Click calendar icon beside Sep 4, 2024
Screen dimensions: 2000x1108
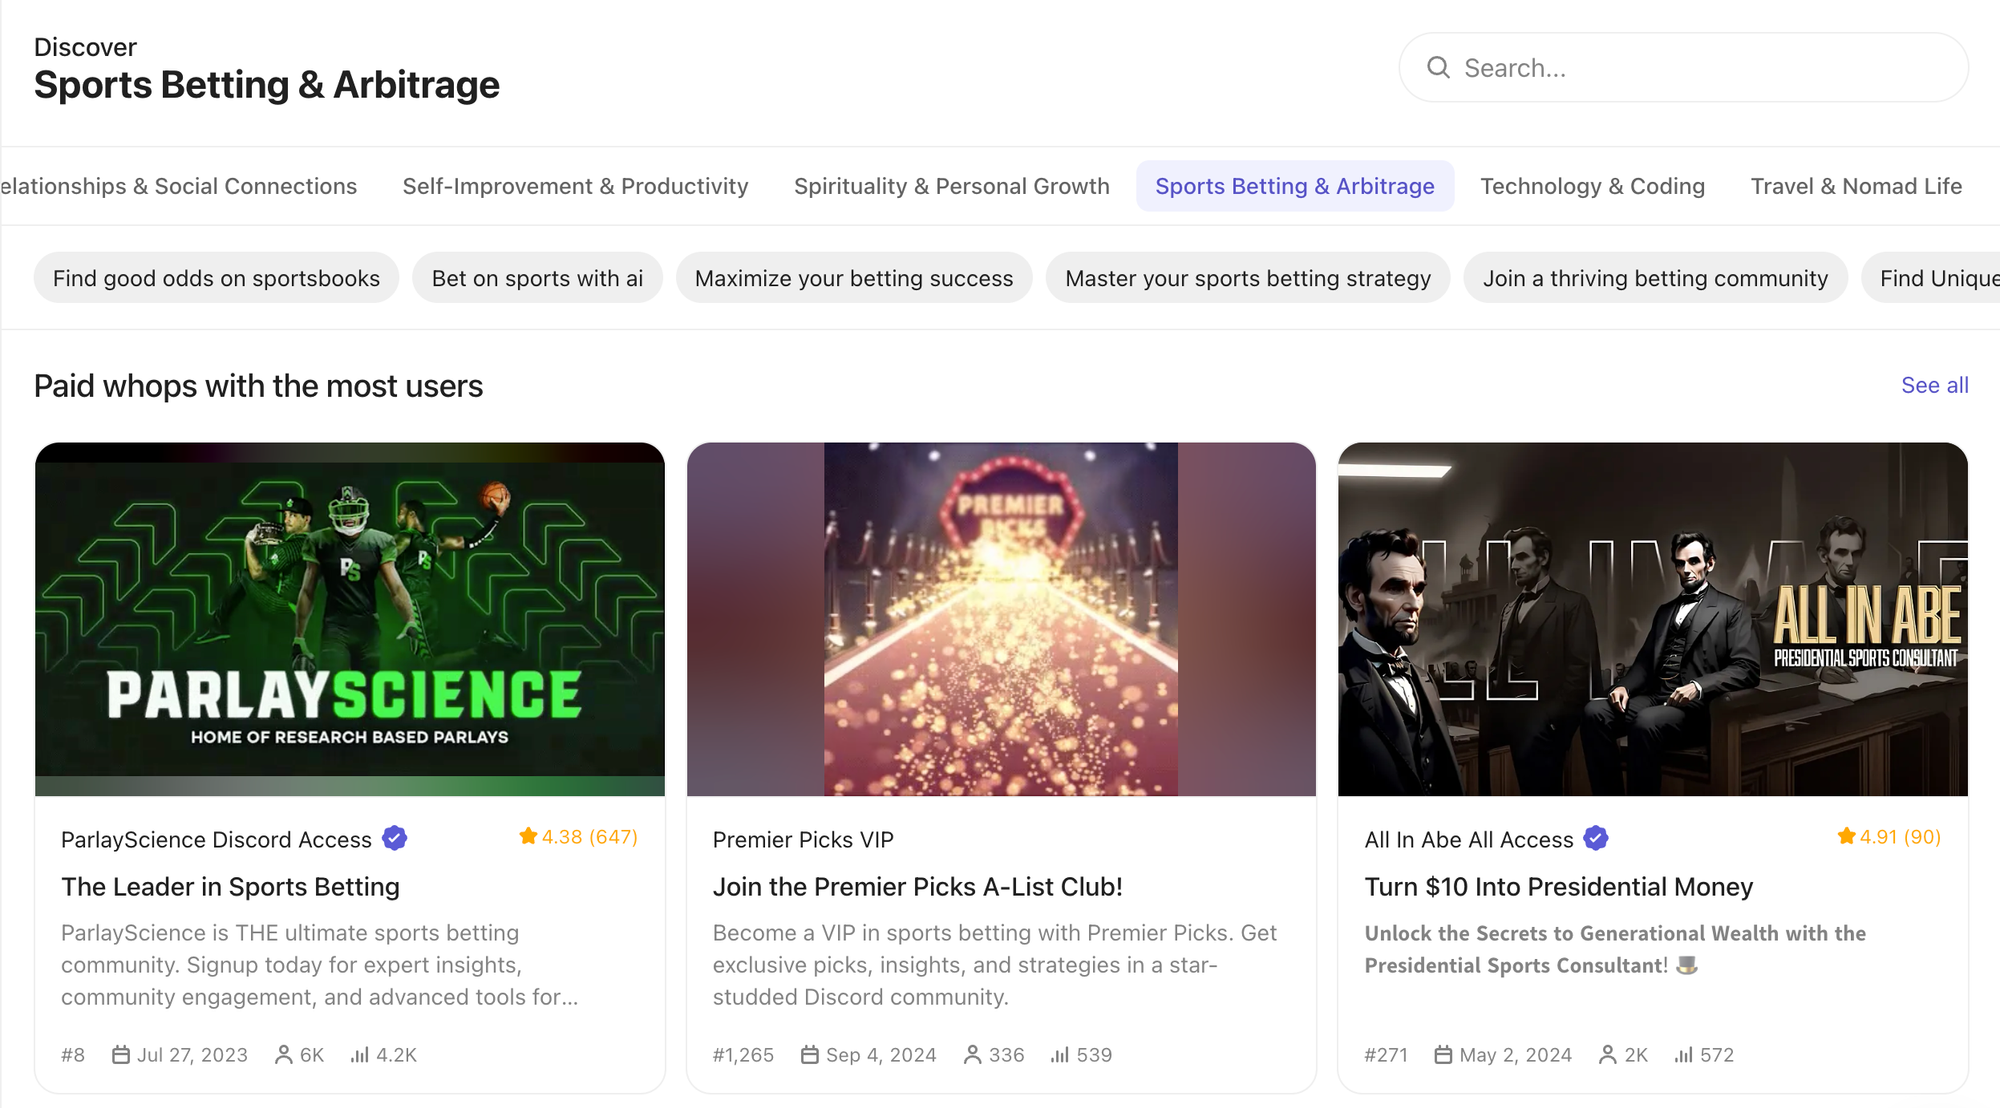(810, 1054)
